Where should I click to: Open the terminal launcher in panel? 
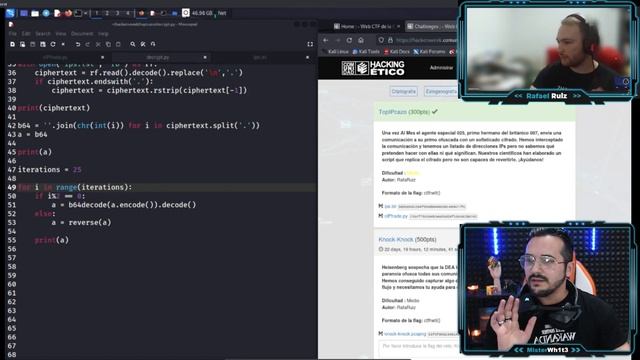[x=78, y=13]
